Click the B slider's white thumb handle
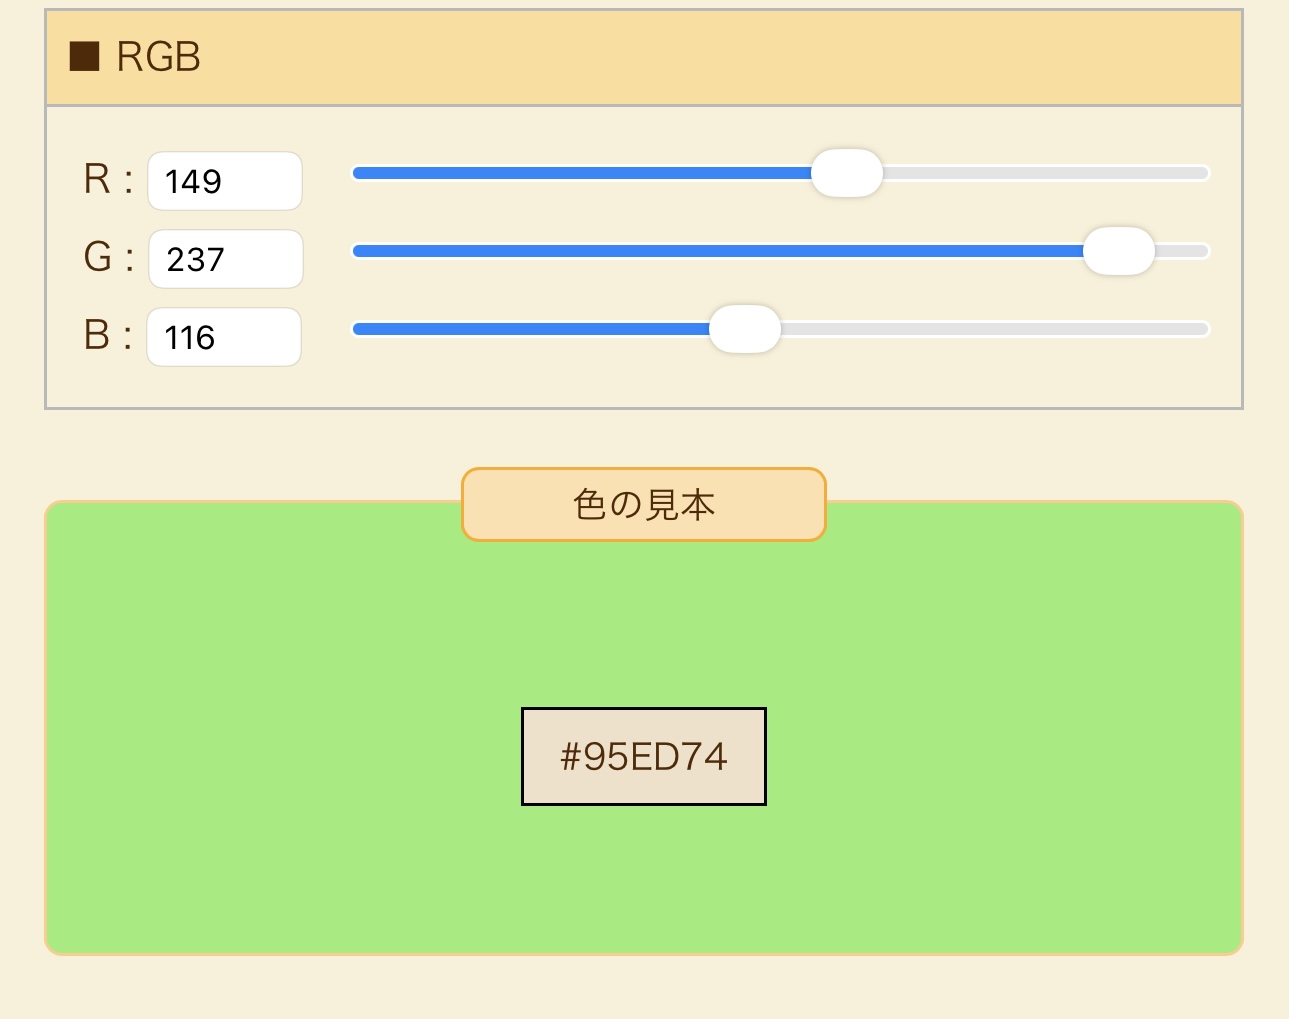 744,329
